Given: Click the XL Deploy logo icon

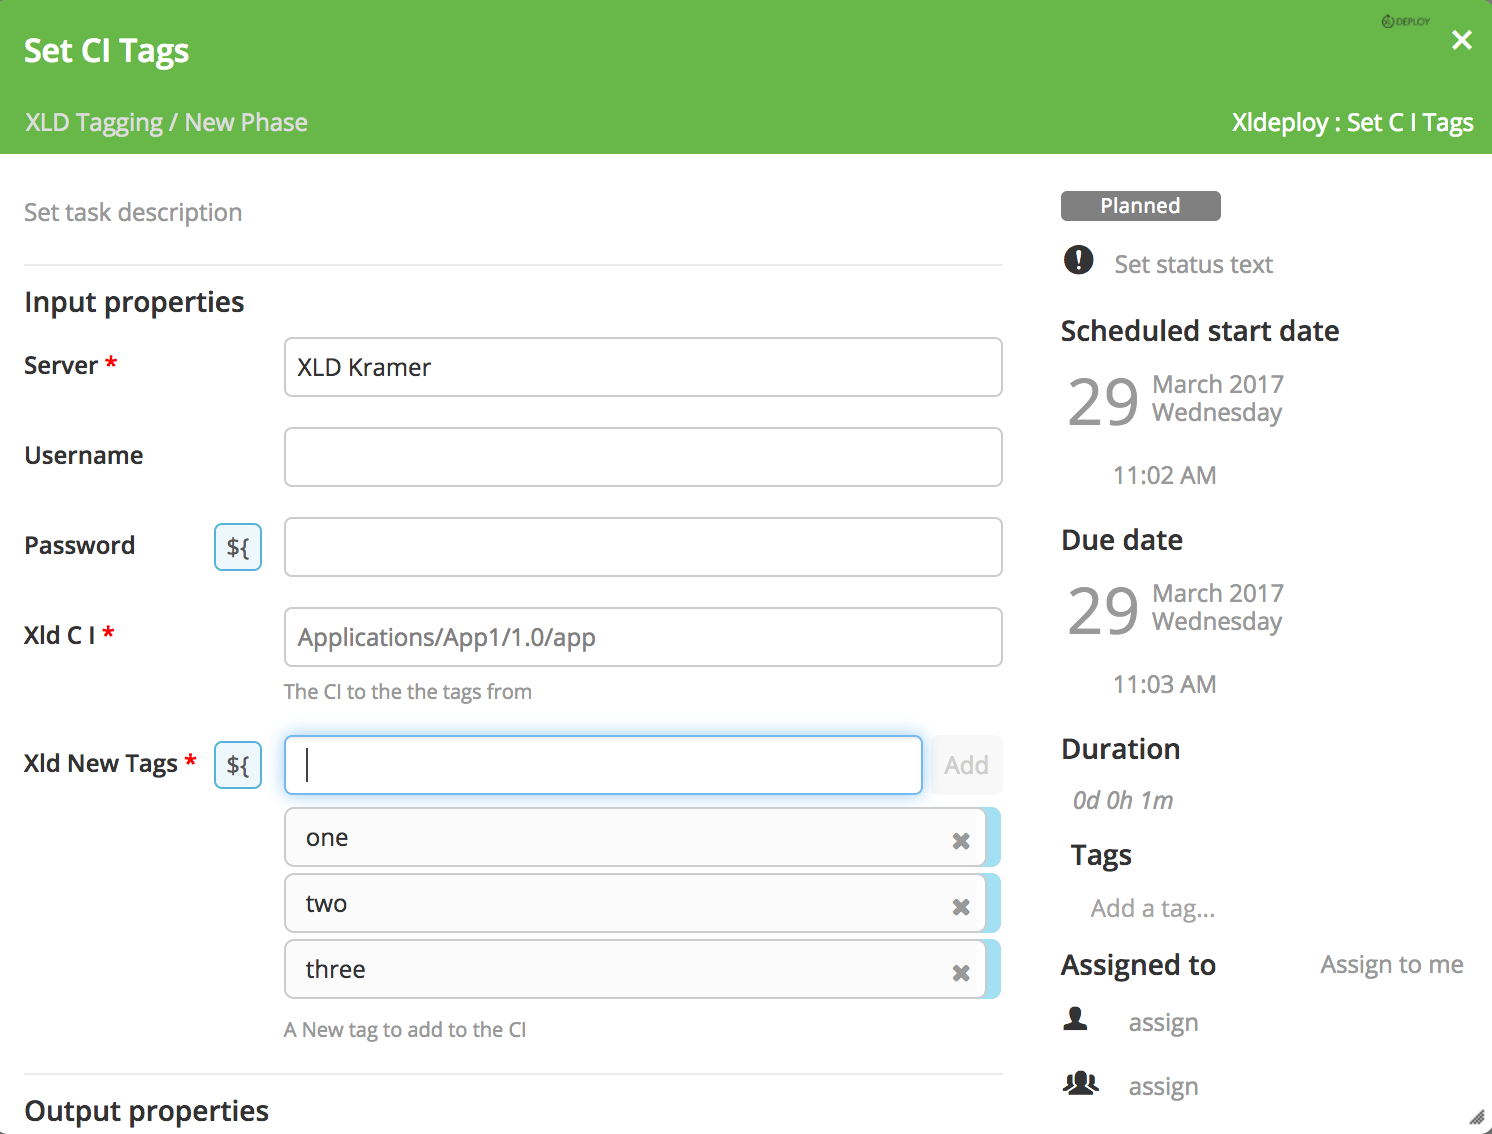Looking at the screenshot, I should [x=1405, y=21].
